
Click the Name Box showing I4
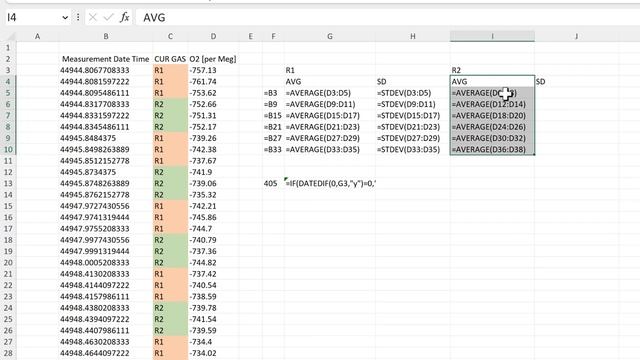click(x=33, y=18)
